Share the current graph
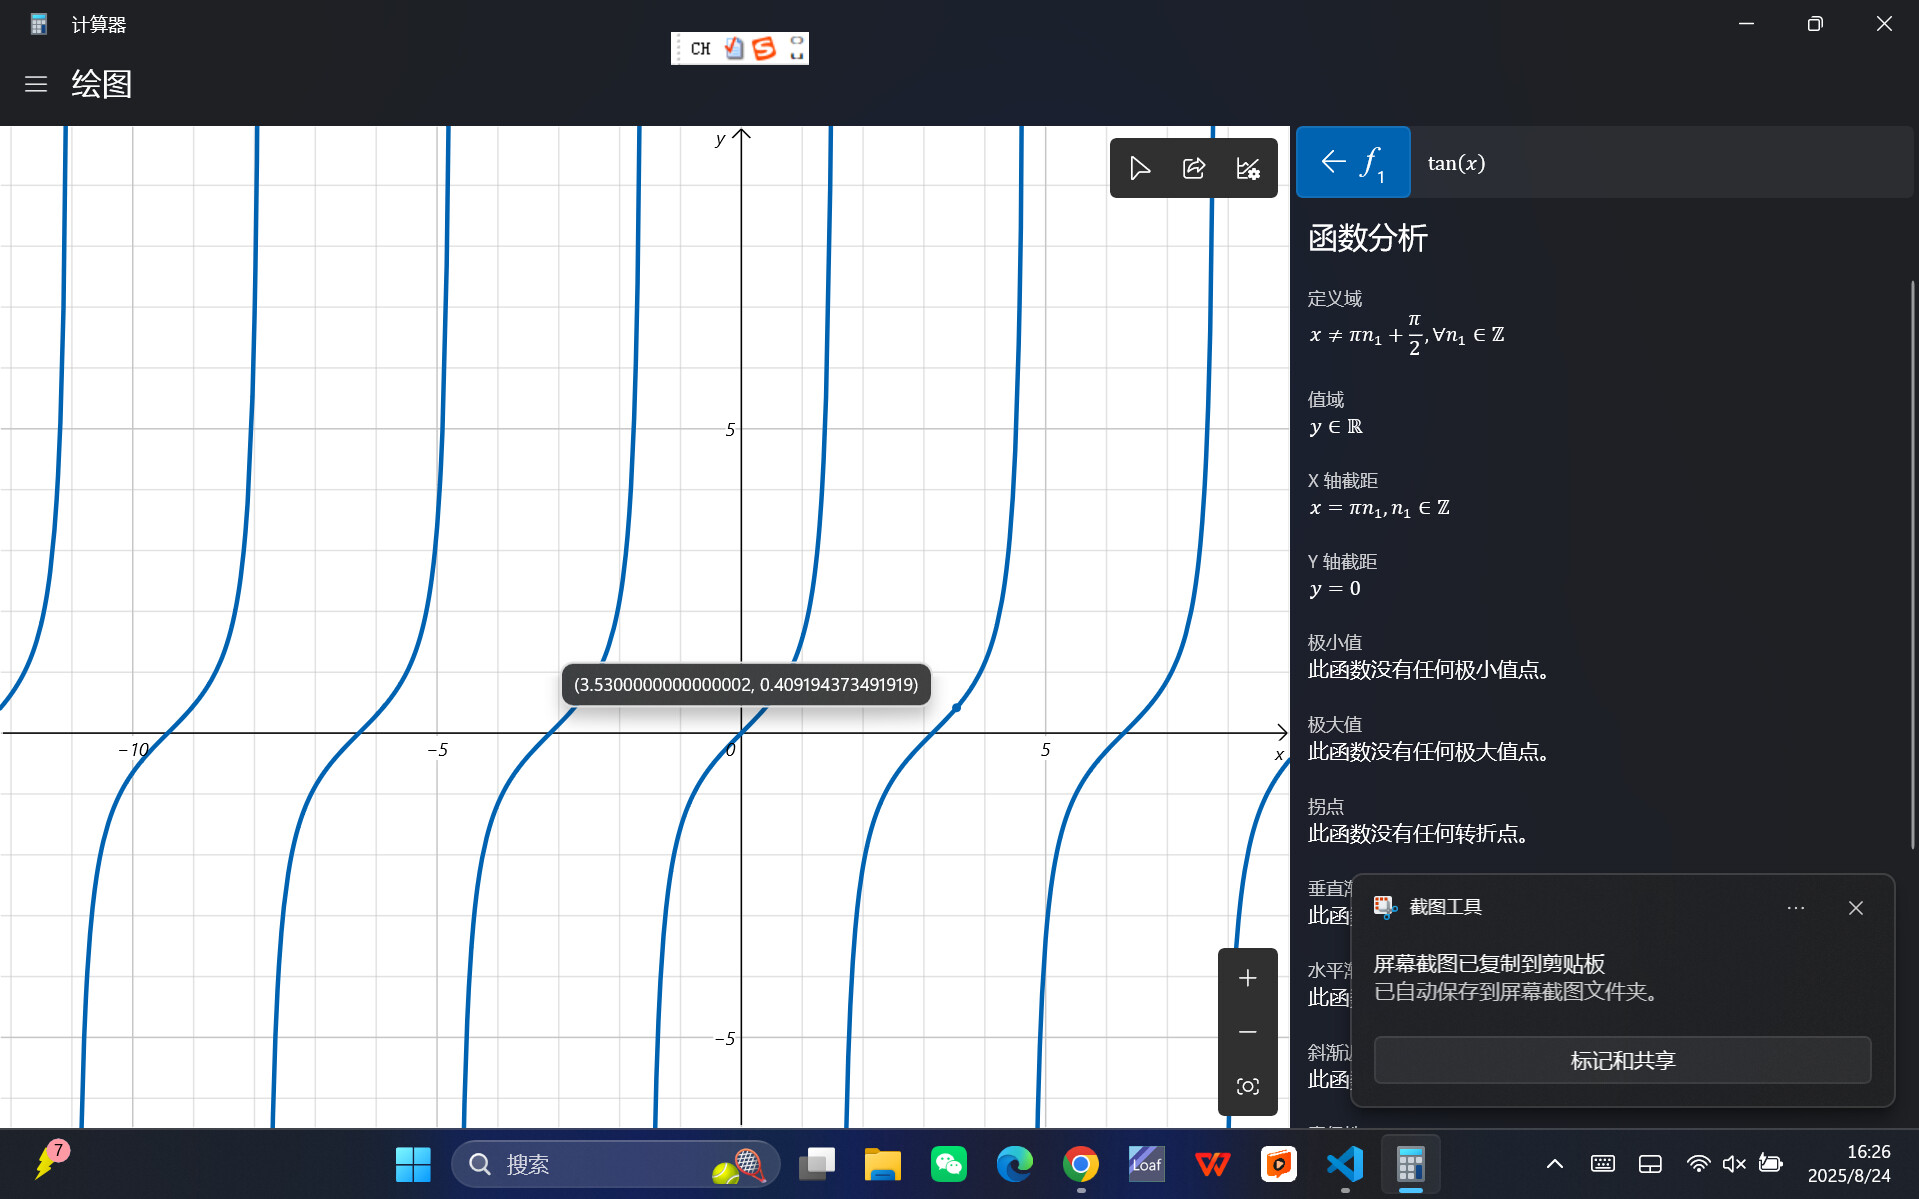This screenshot has height=1199, width=1919. click(1193, 168)
